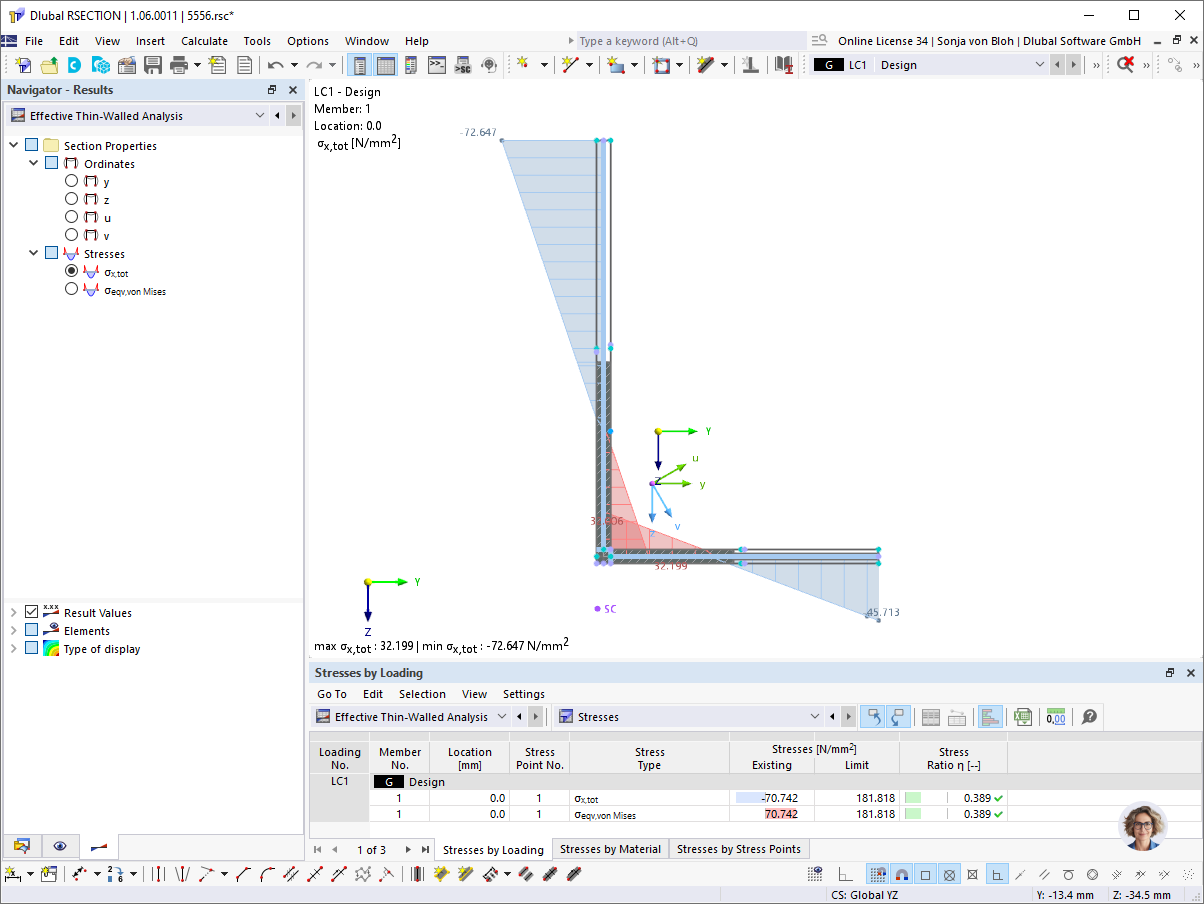Uncheck the Result Values checkbox
Image resolution: width=1204 pixels, height=904 pixels.
[x=32, y=613]
